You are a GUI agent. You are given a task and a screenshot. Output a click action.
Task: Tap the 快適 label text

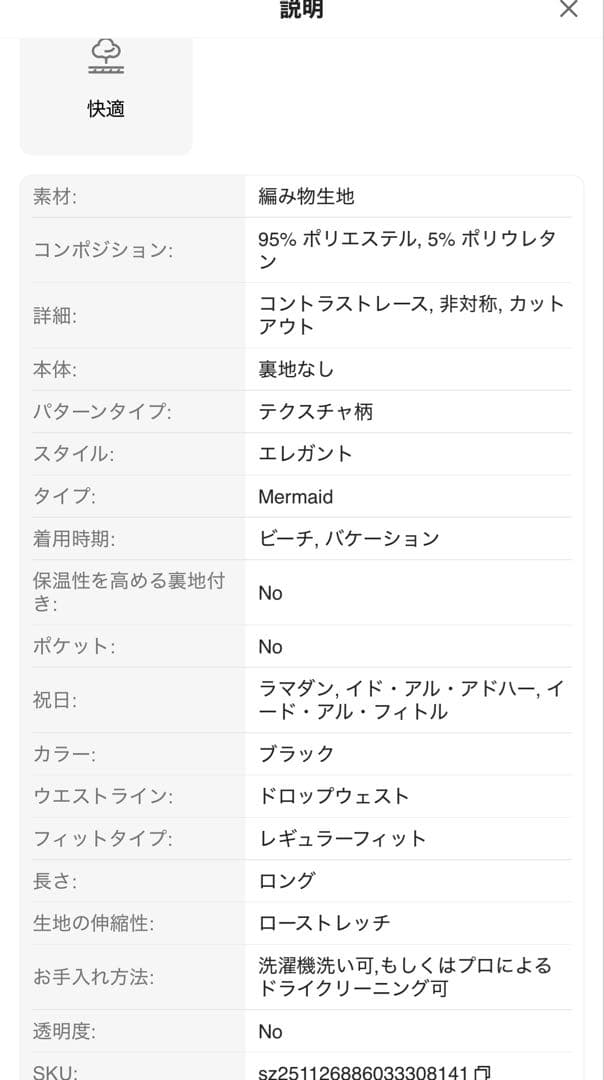pos(106,109)
